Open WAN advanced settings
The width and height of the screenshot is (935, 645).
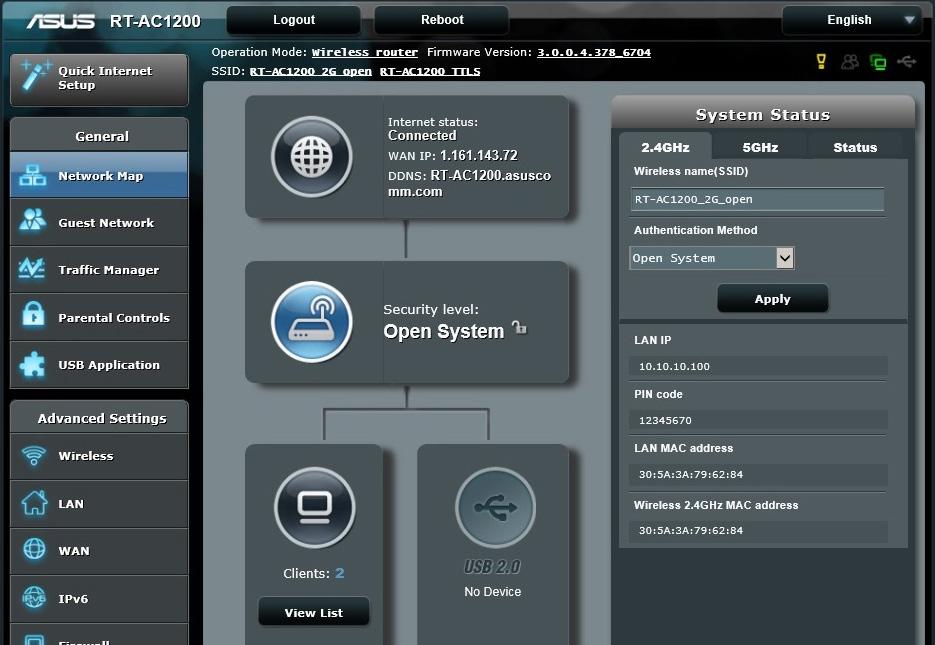tap(99, 551)
